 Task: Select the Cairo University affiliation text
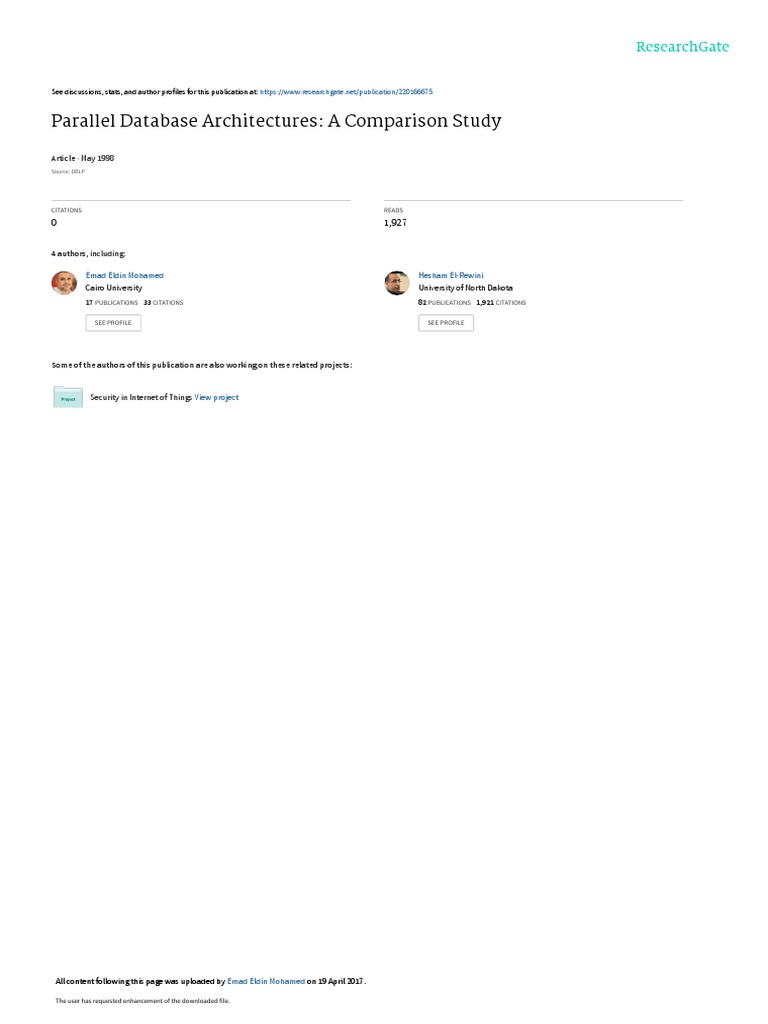click(x=114, y=288)
